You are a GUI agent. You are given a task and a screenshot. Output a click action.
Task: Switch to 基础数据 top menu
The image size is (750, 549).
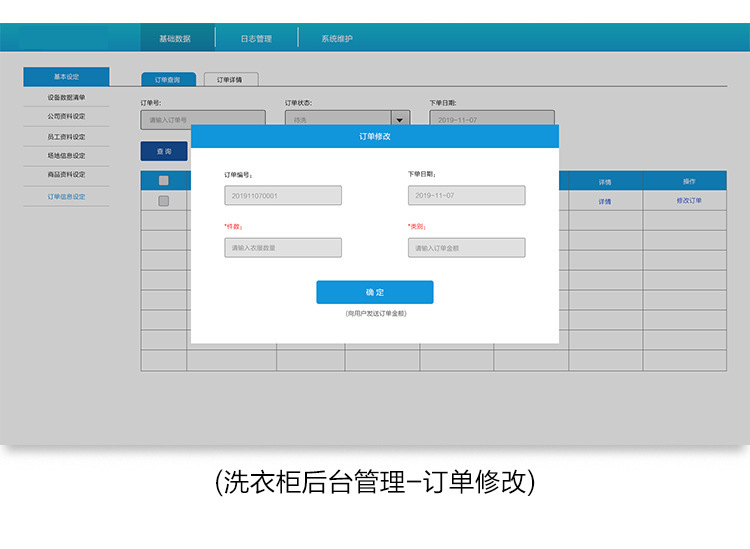tap(174, 39)
